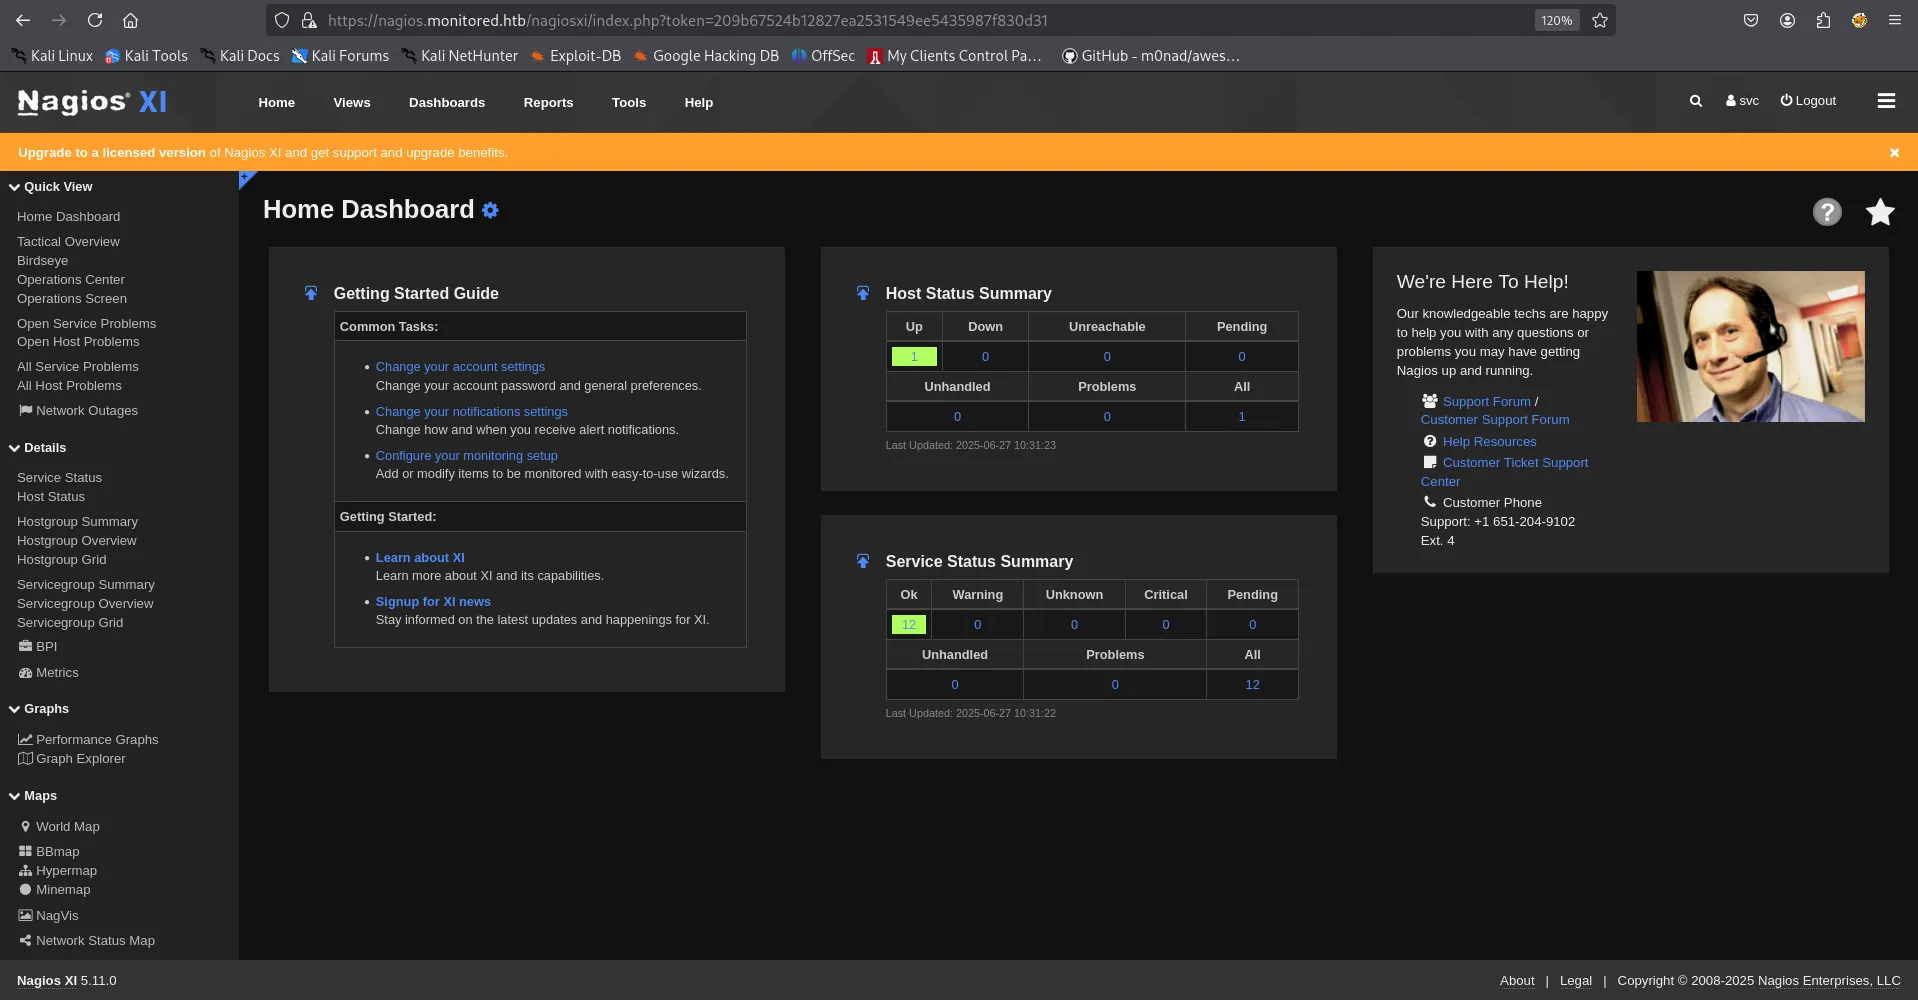Open browser extensions puzzle icon
This screenshot has height=1000, width=1918.
[x=1823, y=20]
